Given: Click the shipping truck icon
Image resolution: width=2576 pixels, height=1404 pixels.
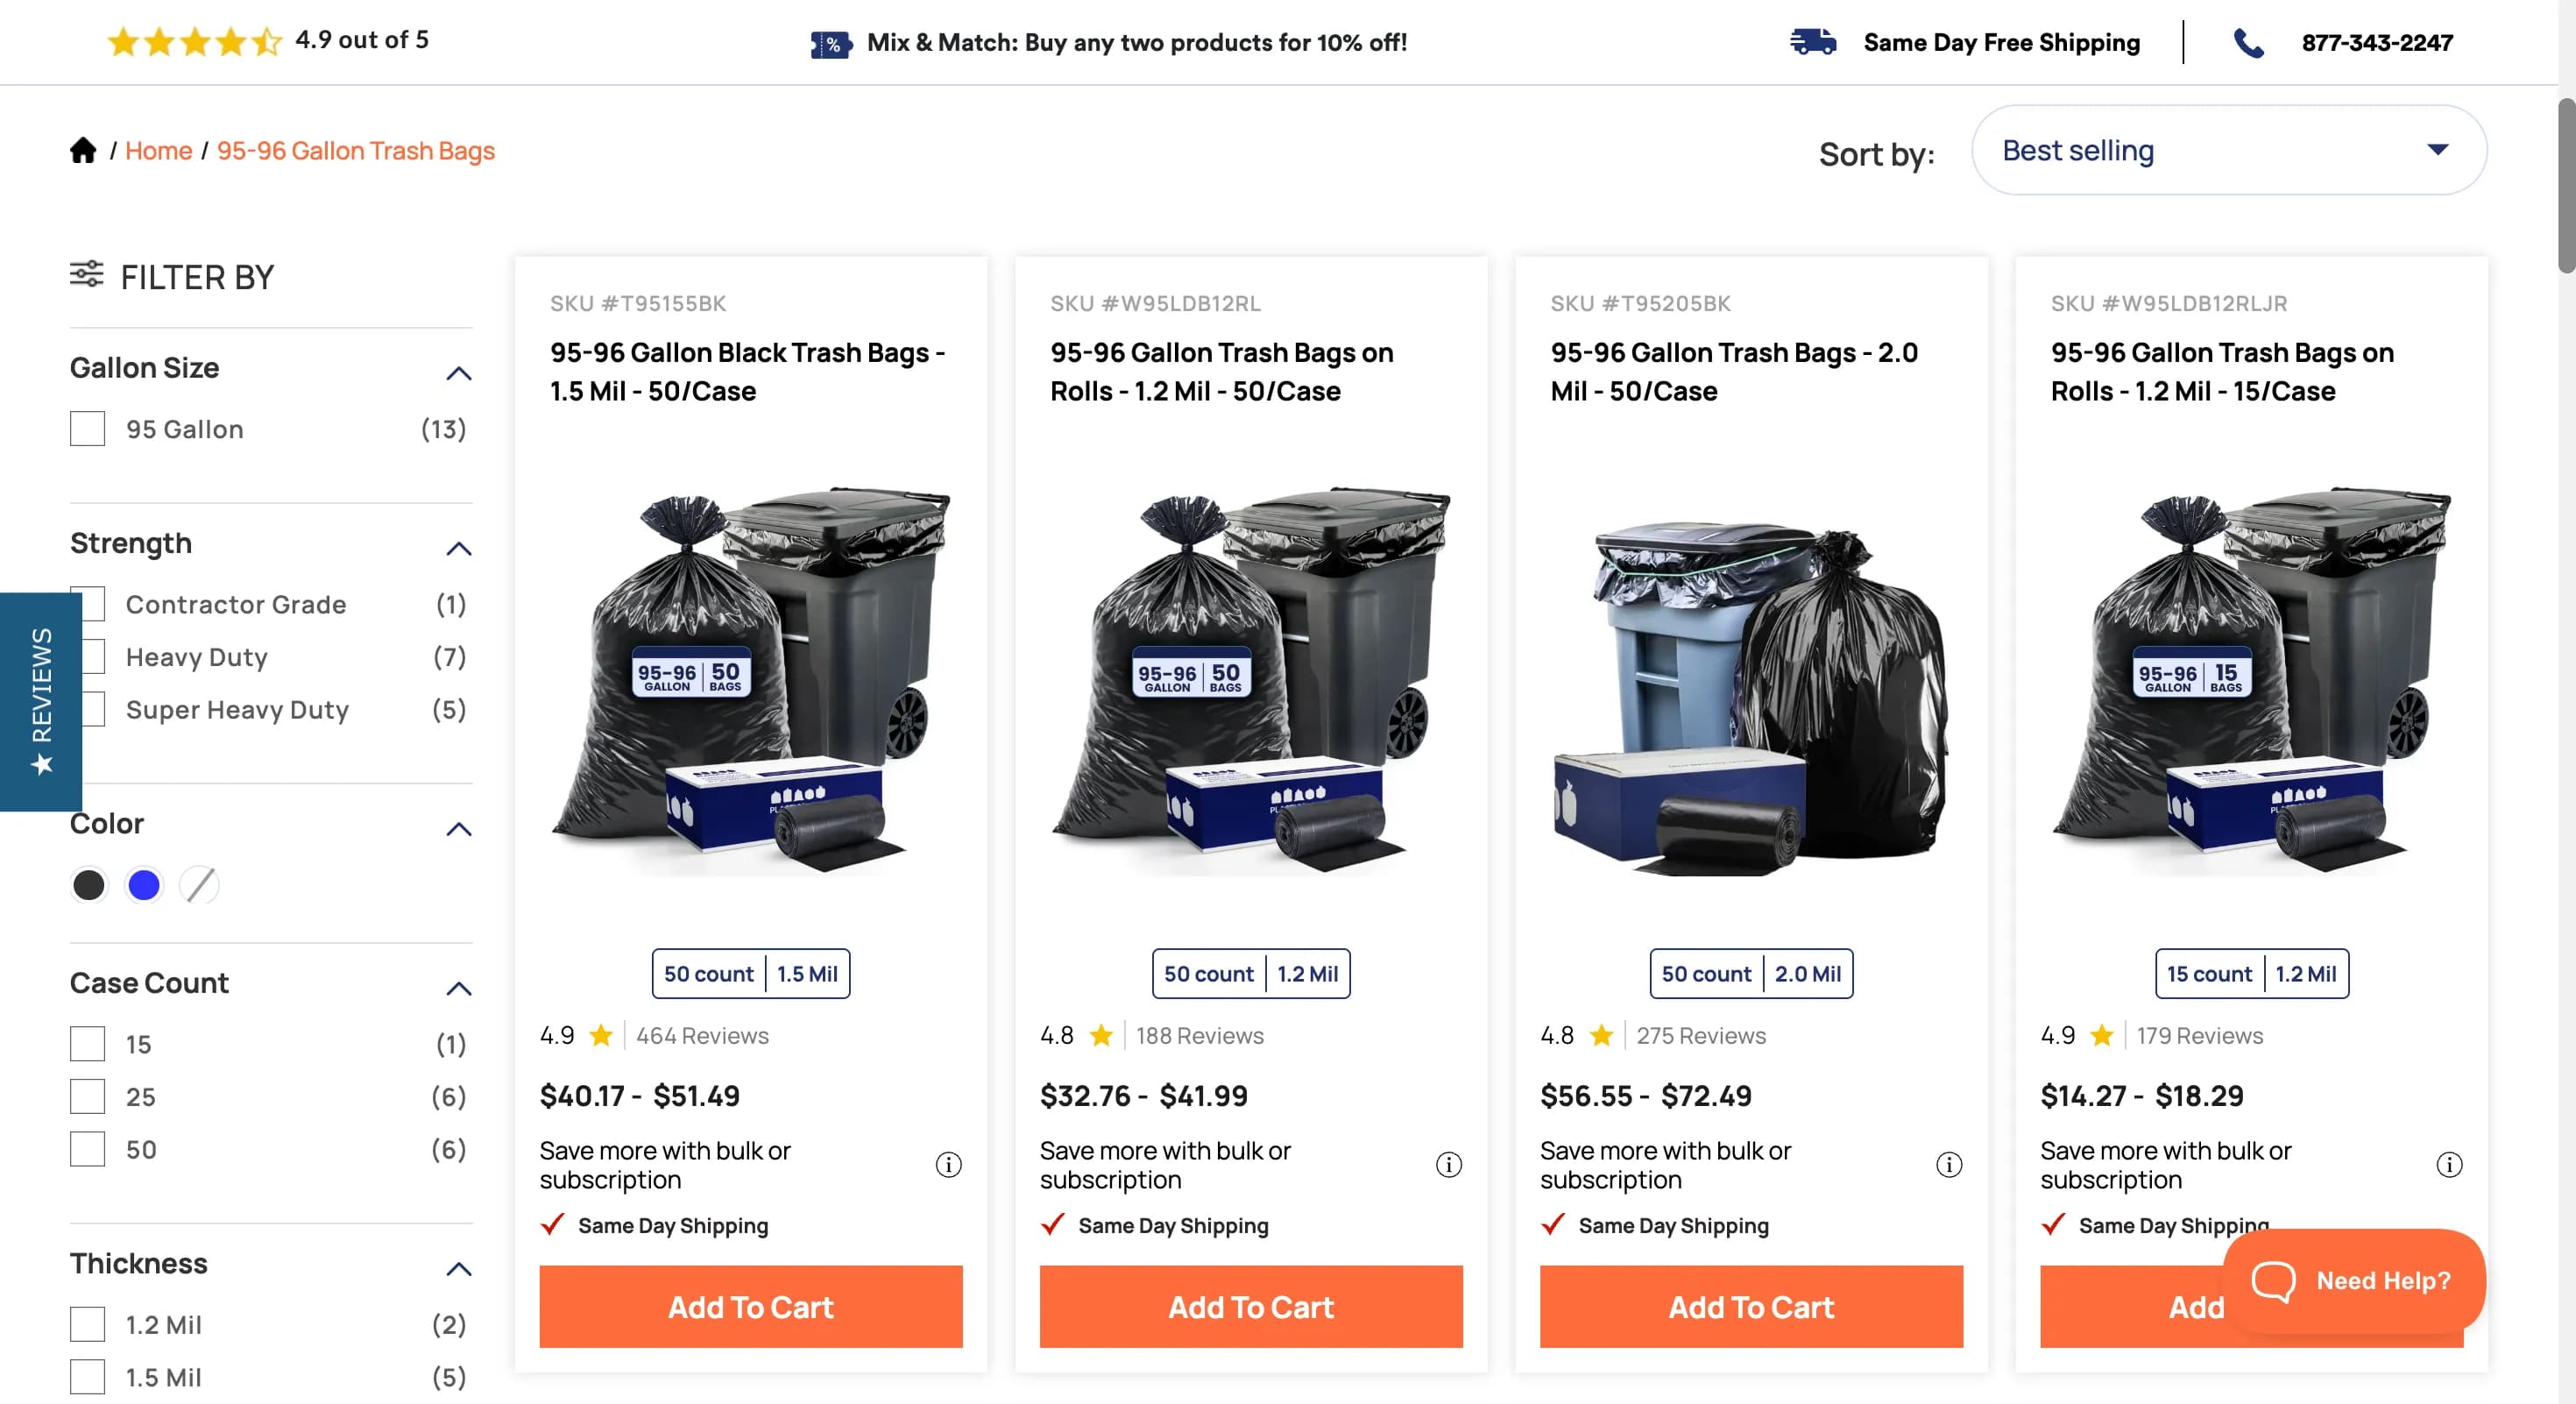Looking at the screenshot, I should (x=1812, y=42).
